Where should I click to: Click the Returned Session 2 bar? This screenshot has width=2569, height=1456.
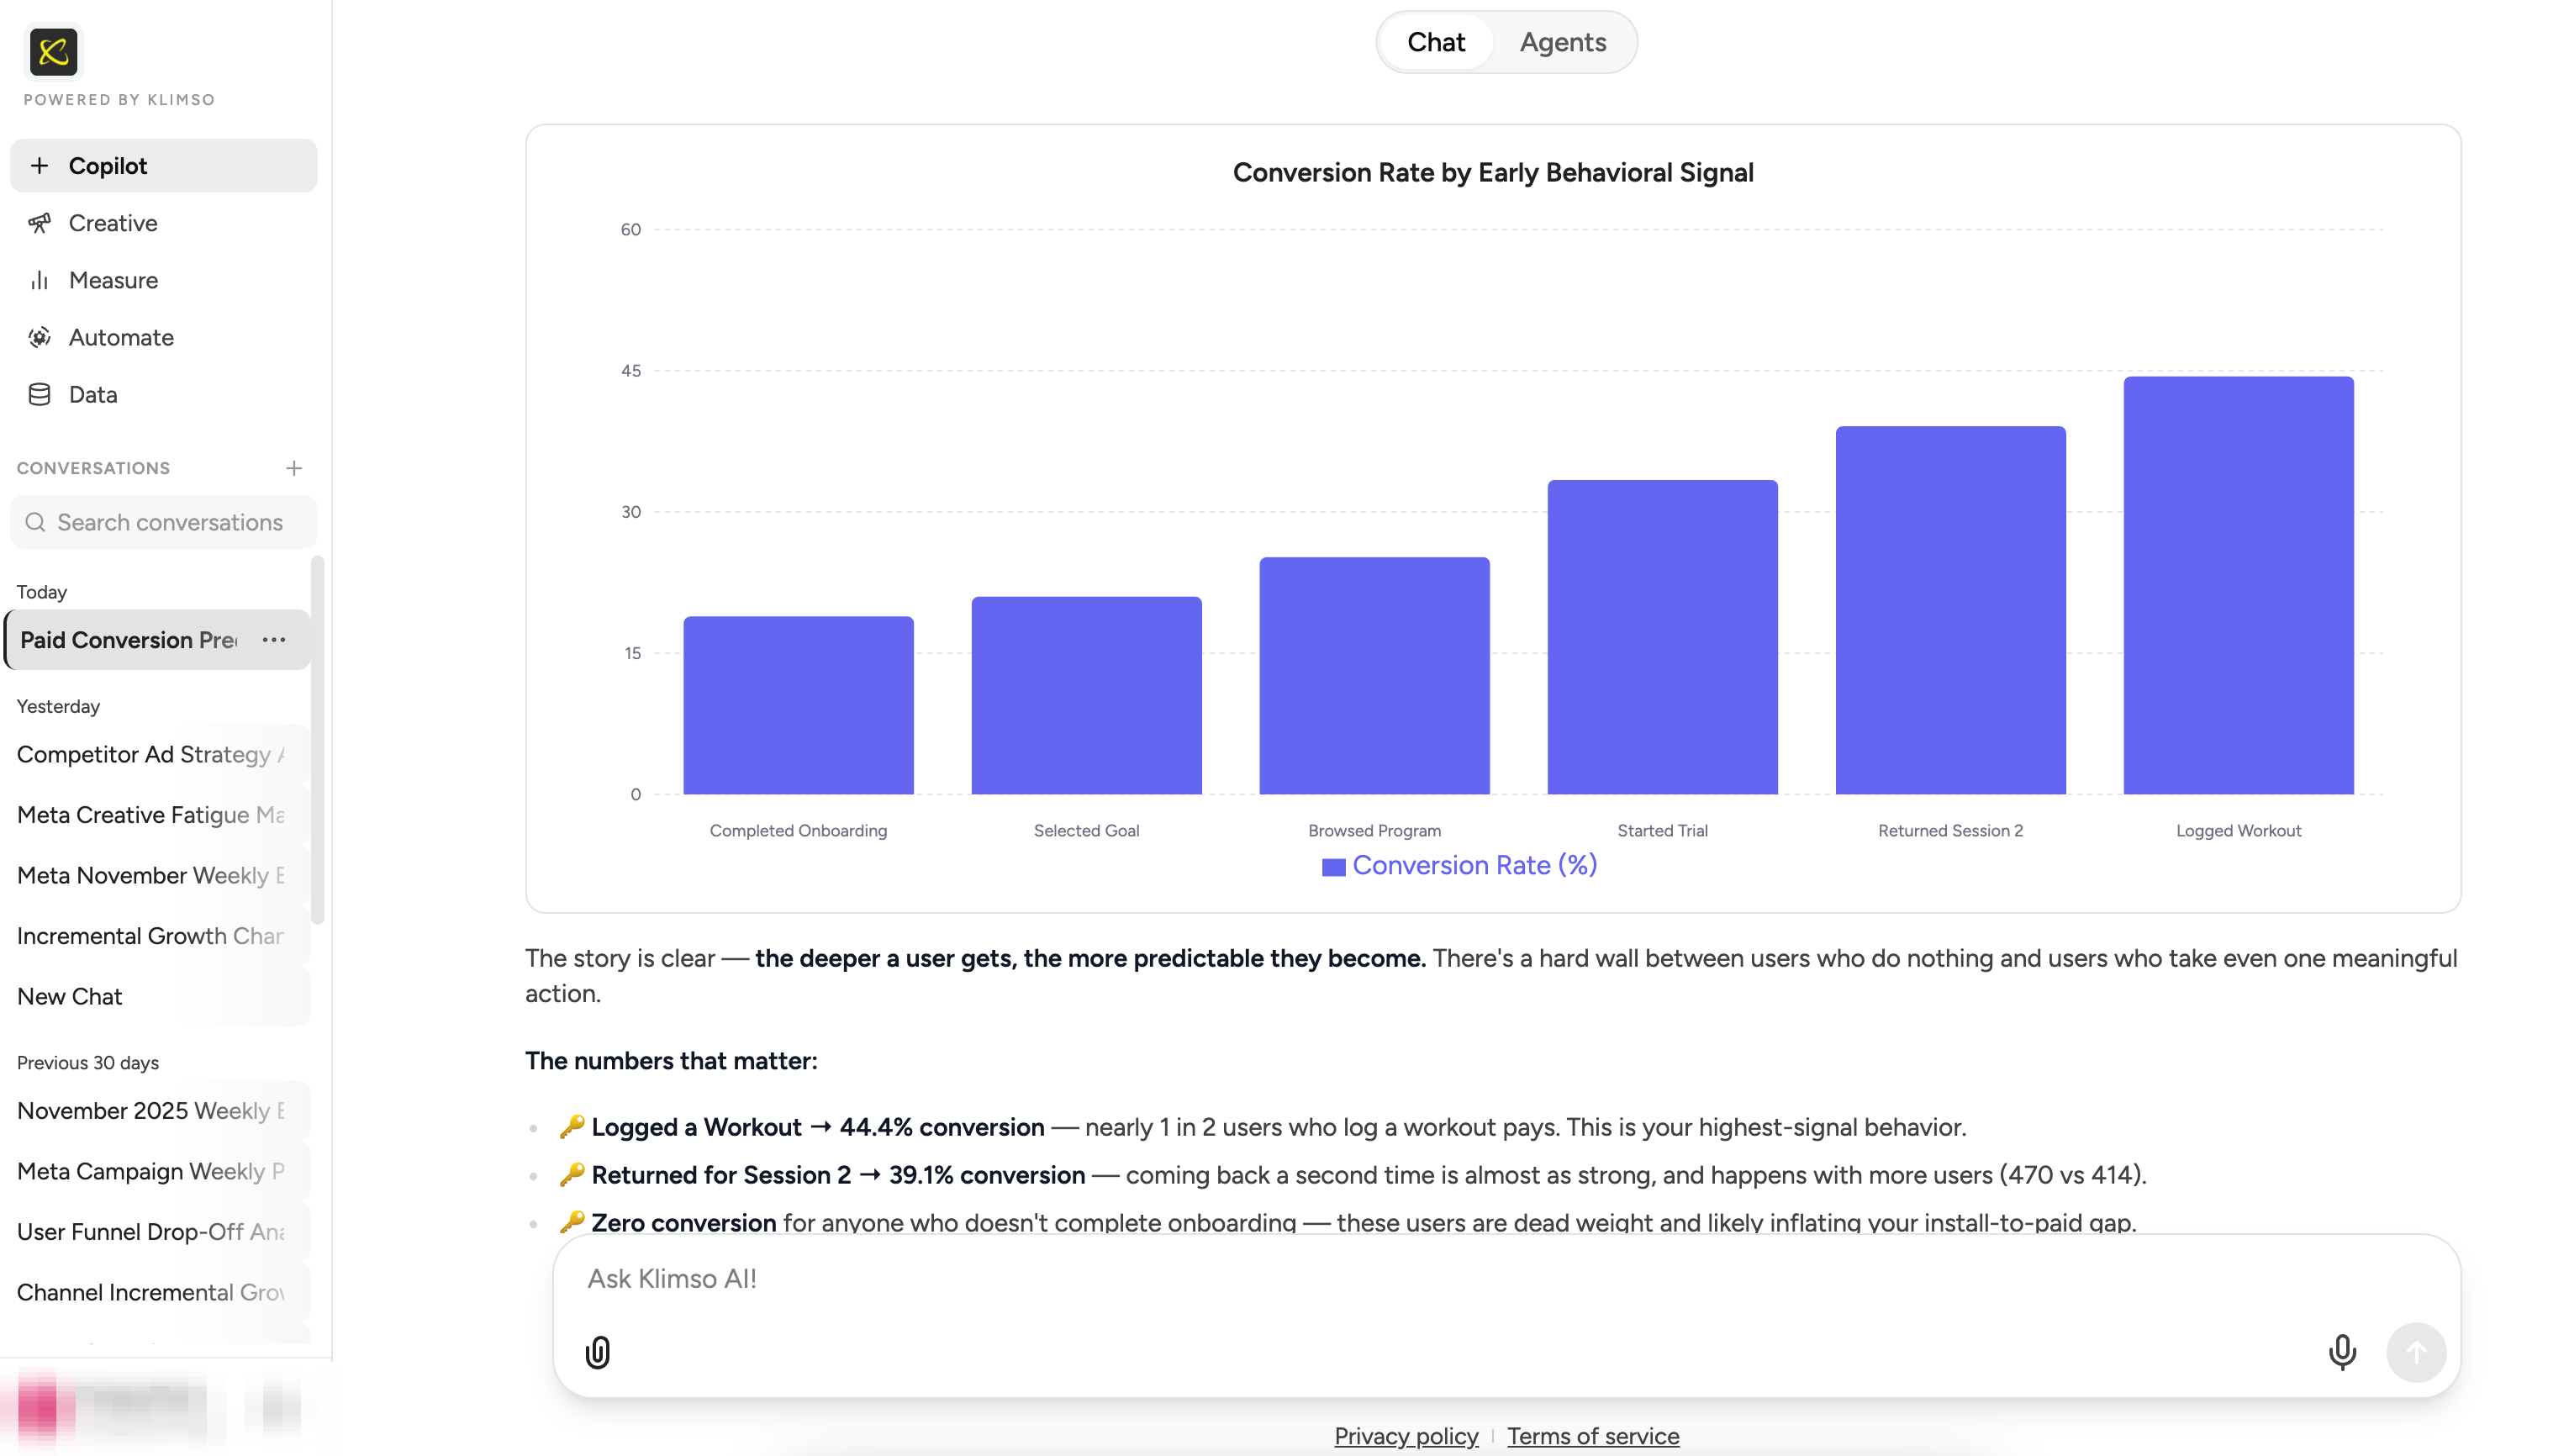coord(1950,610)
